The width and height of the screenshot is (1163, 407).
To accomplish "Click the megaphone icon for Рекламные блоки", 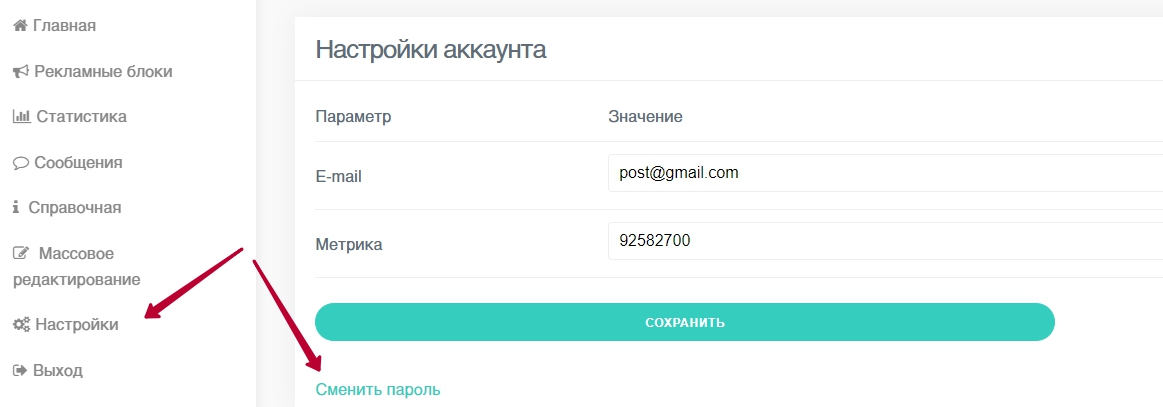I will tap(20, 72).
